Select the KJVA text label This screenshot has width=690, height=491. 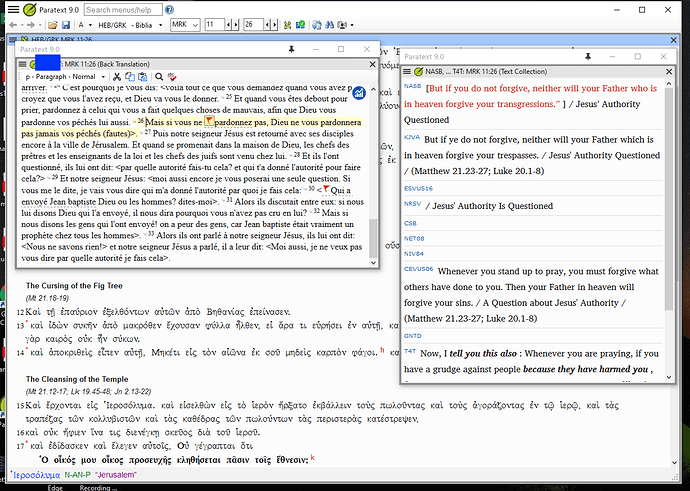pos(412,137)
